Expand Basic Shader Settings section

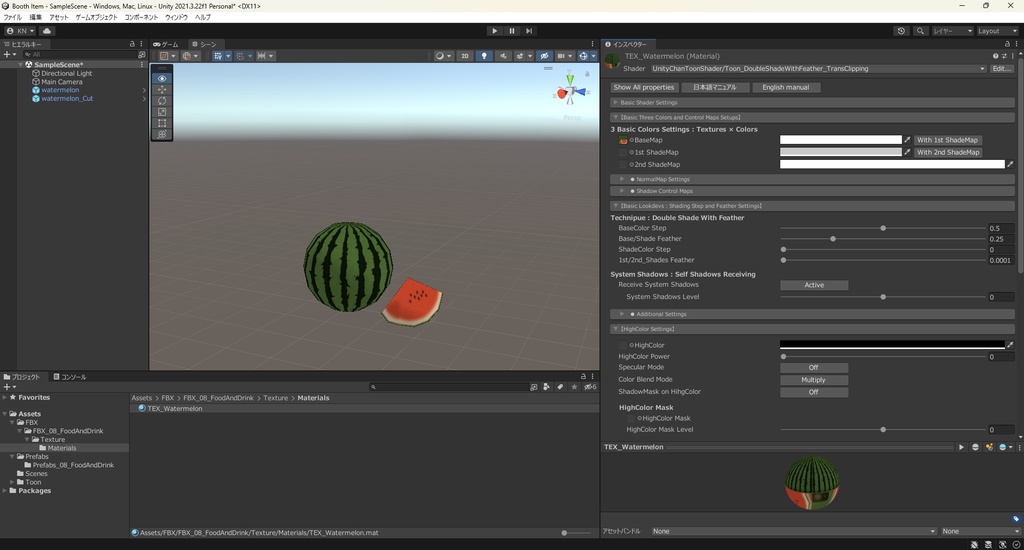812,103
